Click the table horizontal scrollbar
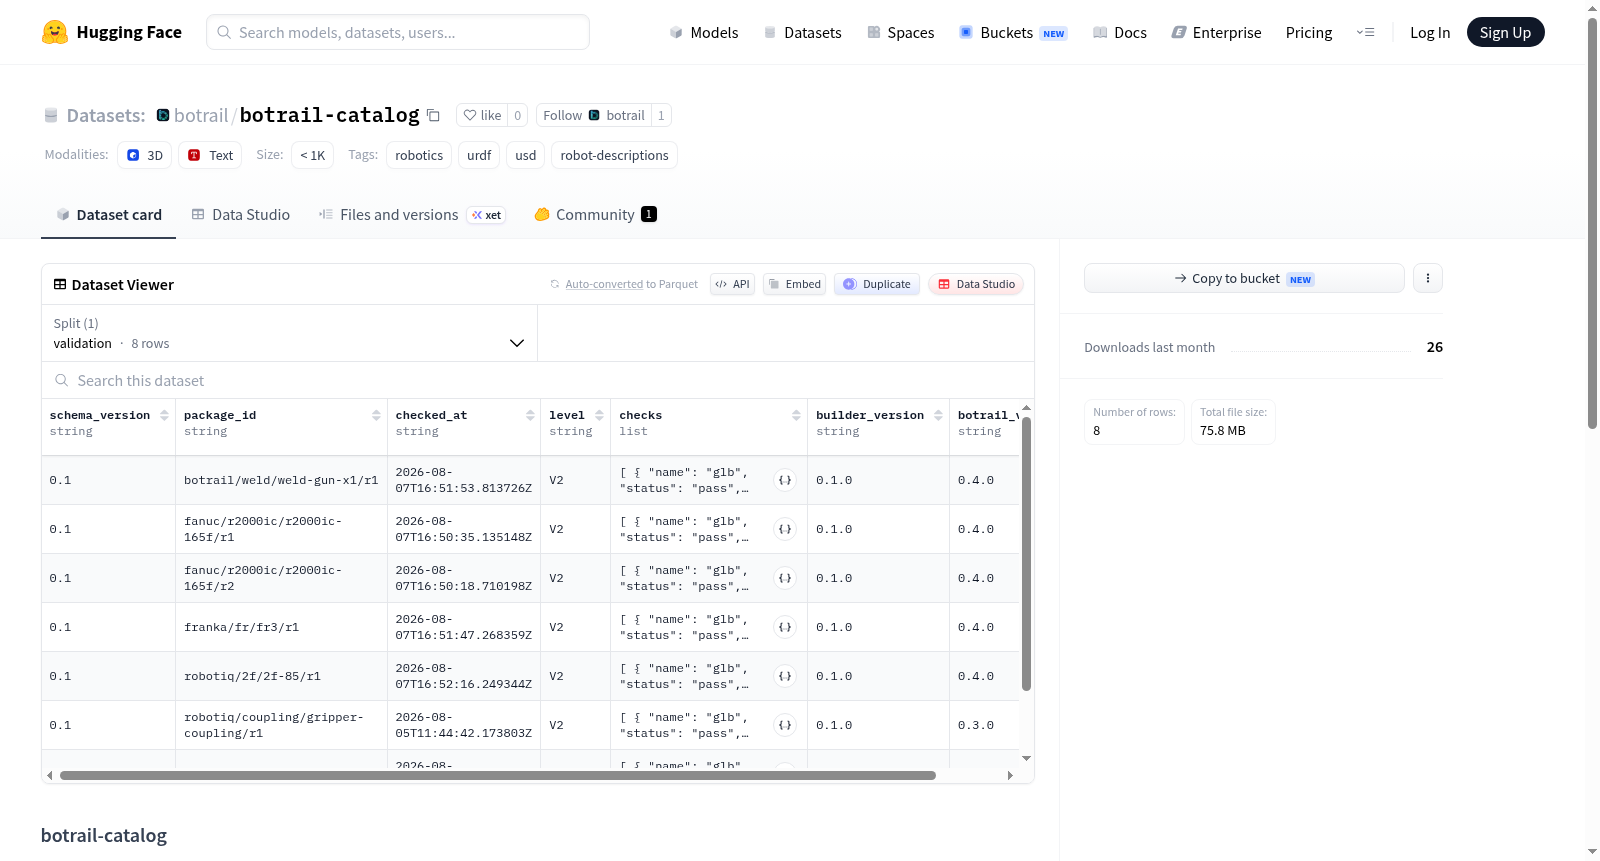 click(x=498, y=775)
